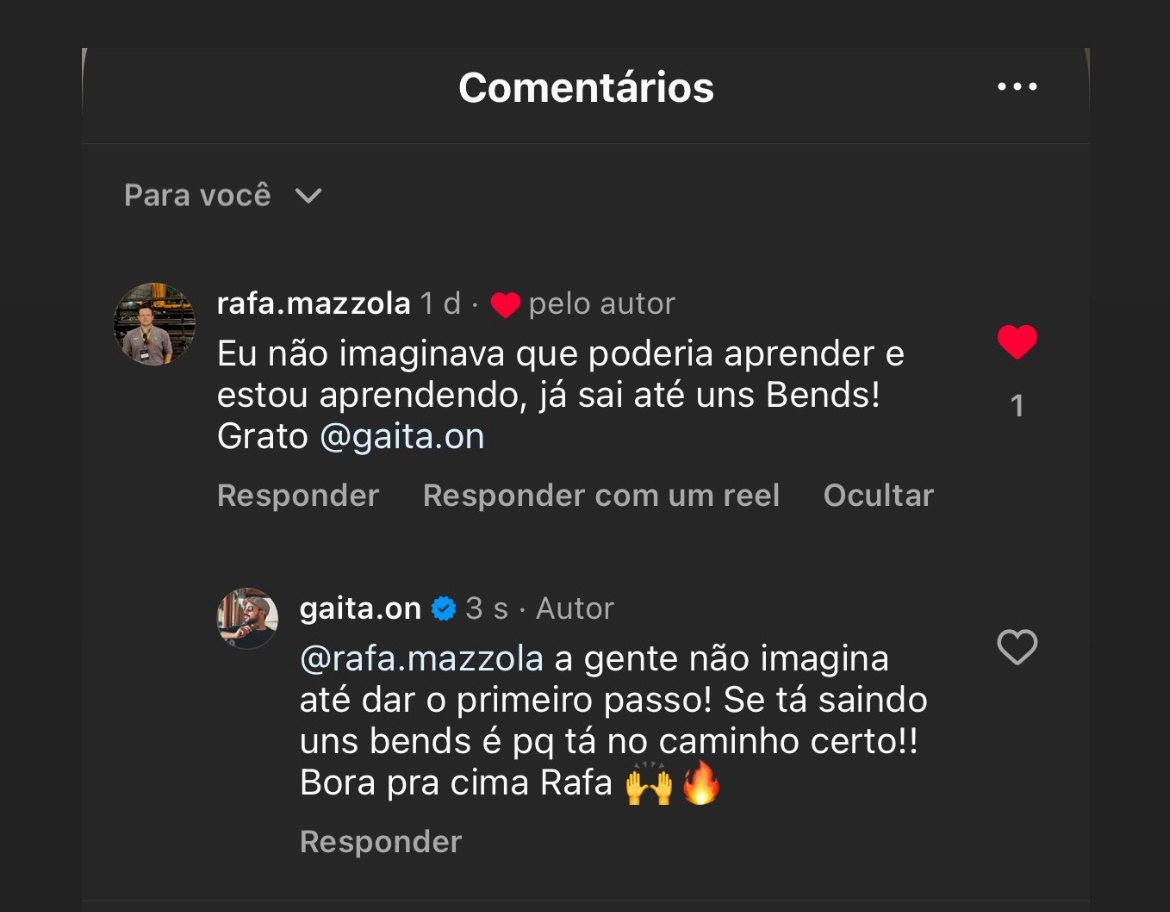Image resolution: width=1170 pixels, height=912 pixels.
Task: Click Responder under gaita.on's reply
Action: (x=380, y=842)
